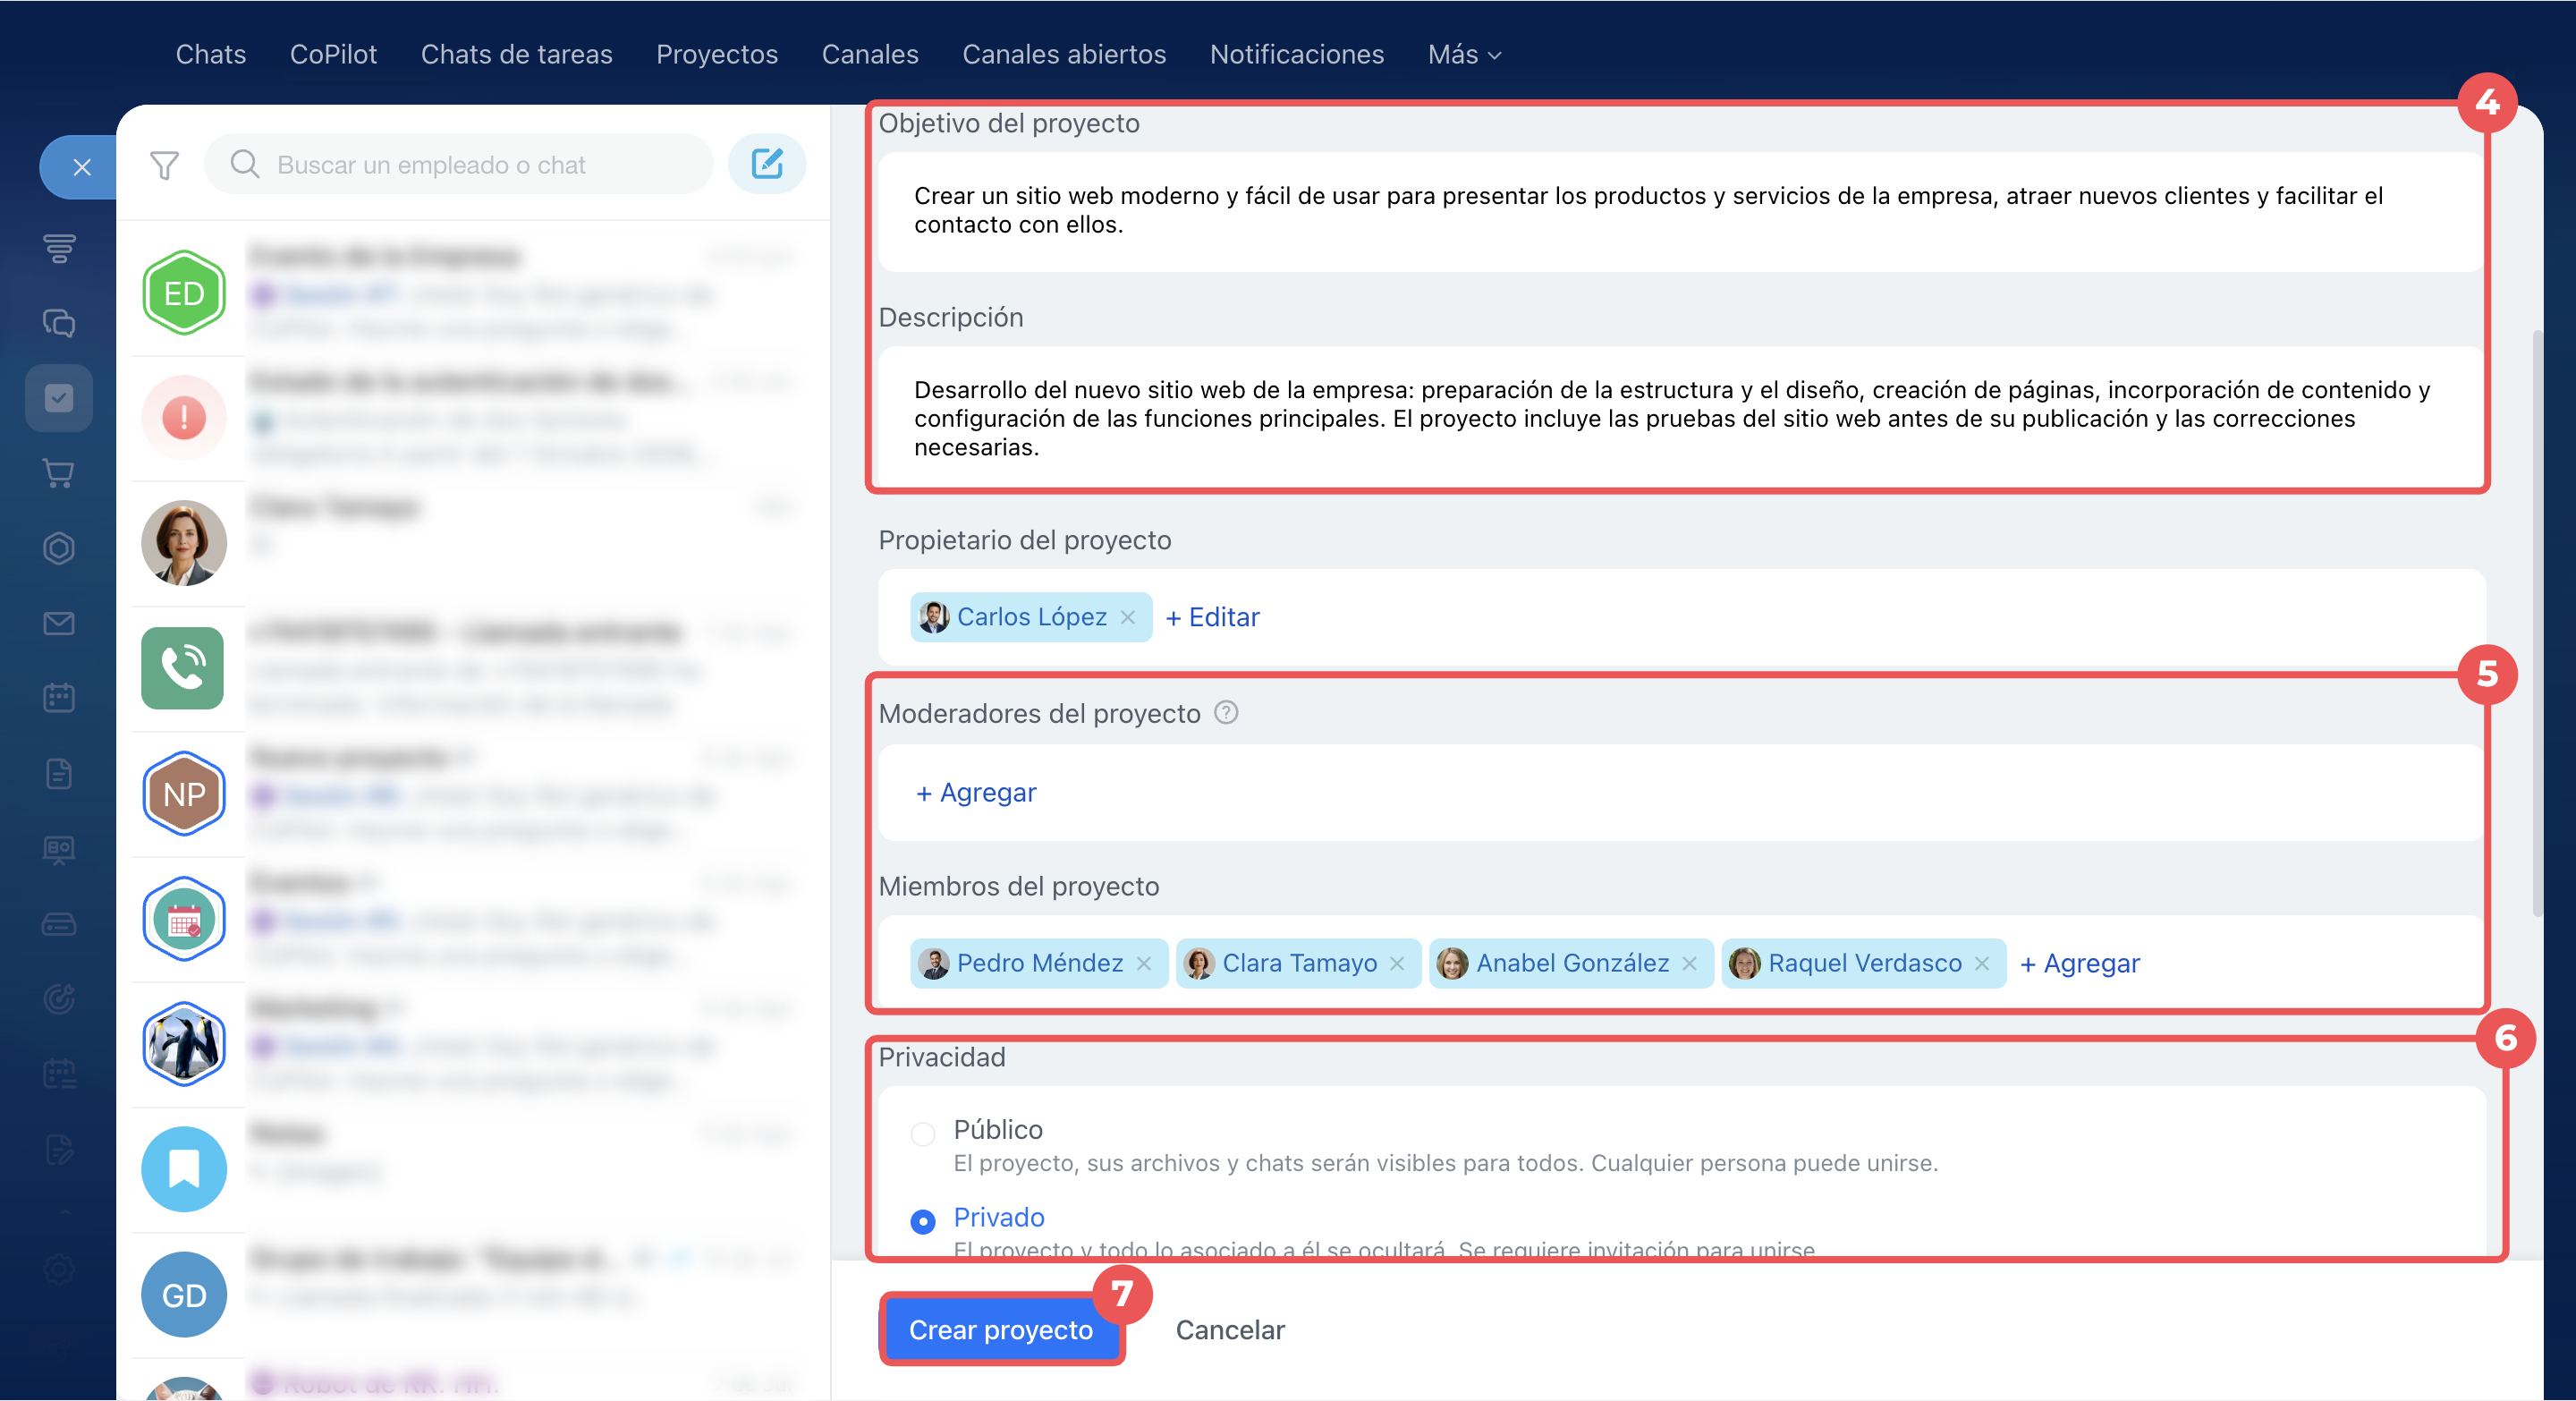Open the blue GD avatar chat
The width and height of the screenshot is (2576, 1401).
pos(184,1295)
